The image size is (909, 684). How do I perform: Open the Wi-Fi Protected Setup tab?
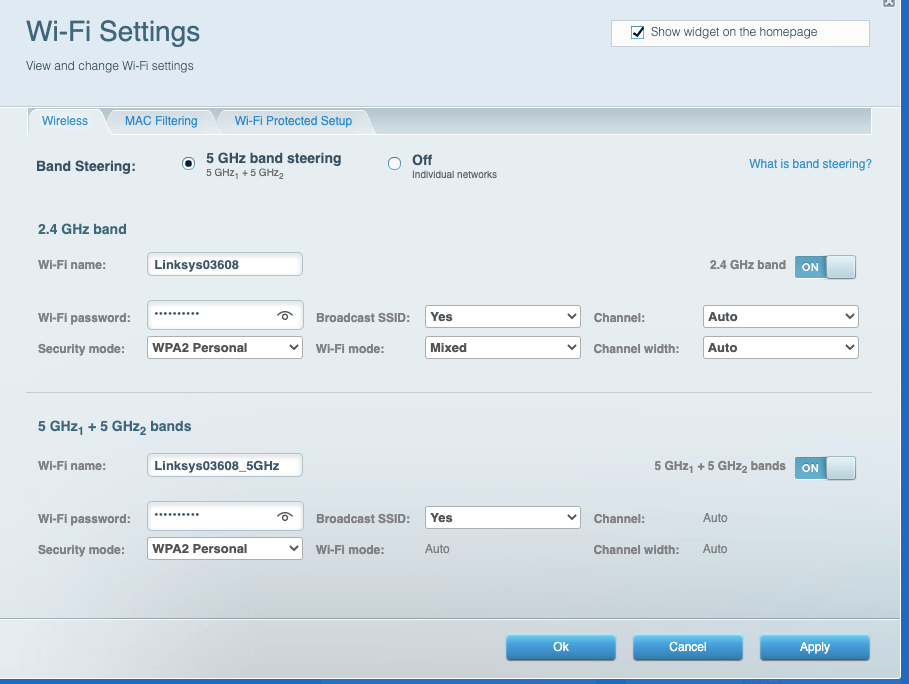[x=293, y=120]
